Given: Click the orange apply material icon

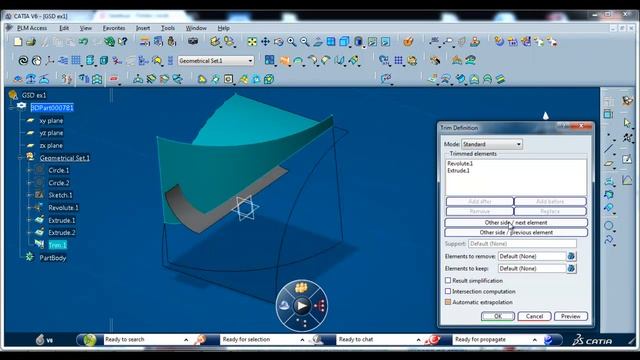Looking at the screenshot, I should pyautogui.click(x=408, y=42).
